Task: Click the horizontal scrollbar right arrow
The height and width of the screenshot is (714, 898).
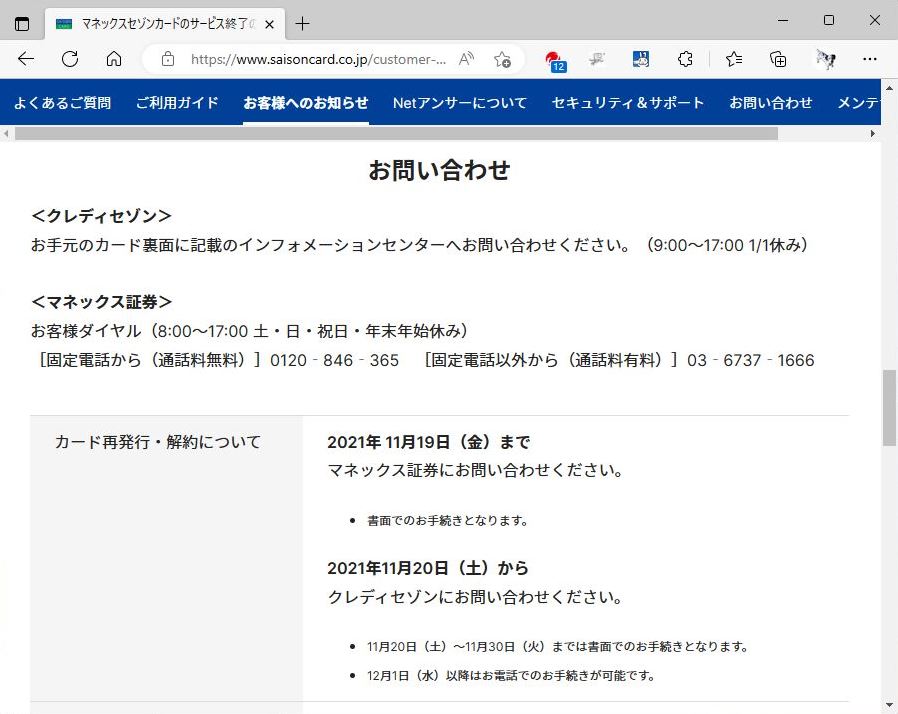Action: point(873,133)
